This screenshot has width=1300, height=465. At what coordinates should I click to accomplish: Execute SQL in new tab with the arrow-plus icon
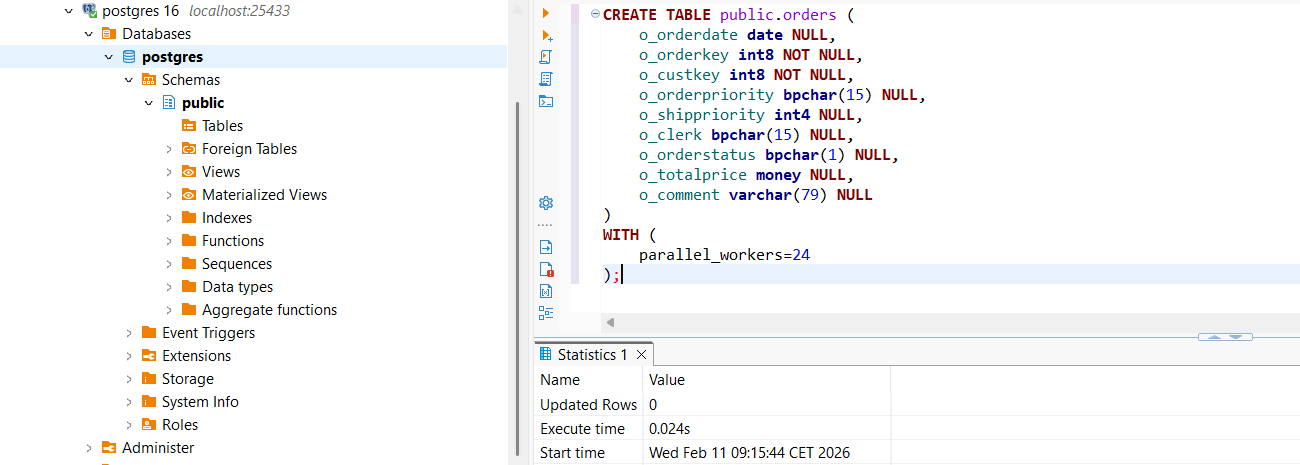click(x=546, y=35)
